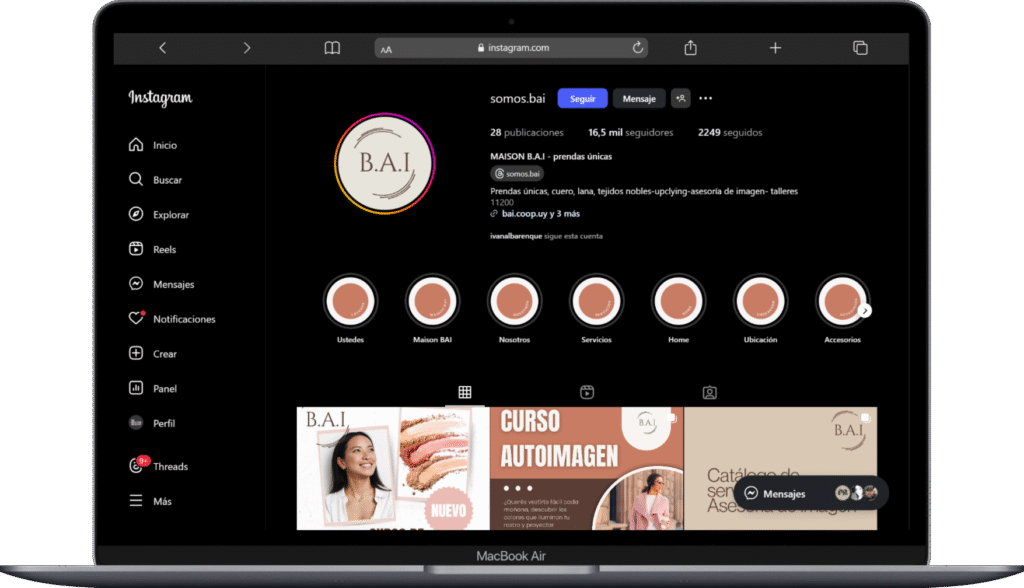The image size is (1024, 588).
Task: Show next story highlights with arrow
Action: click(x=865, y=310)
